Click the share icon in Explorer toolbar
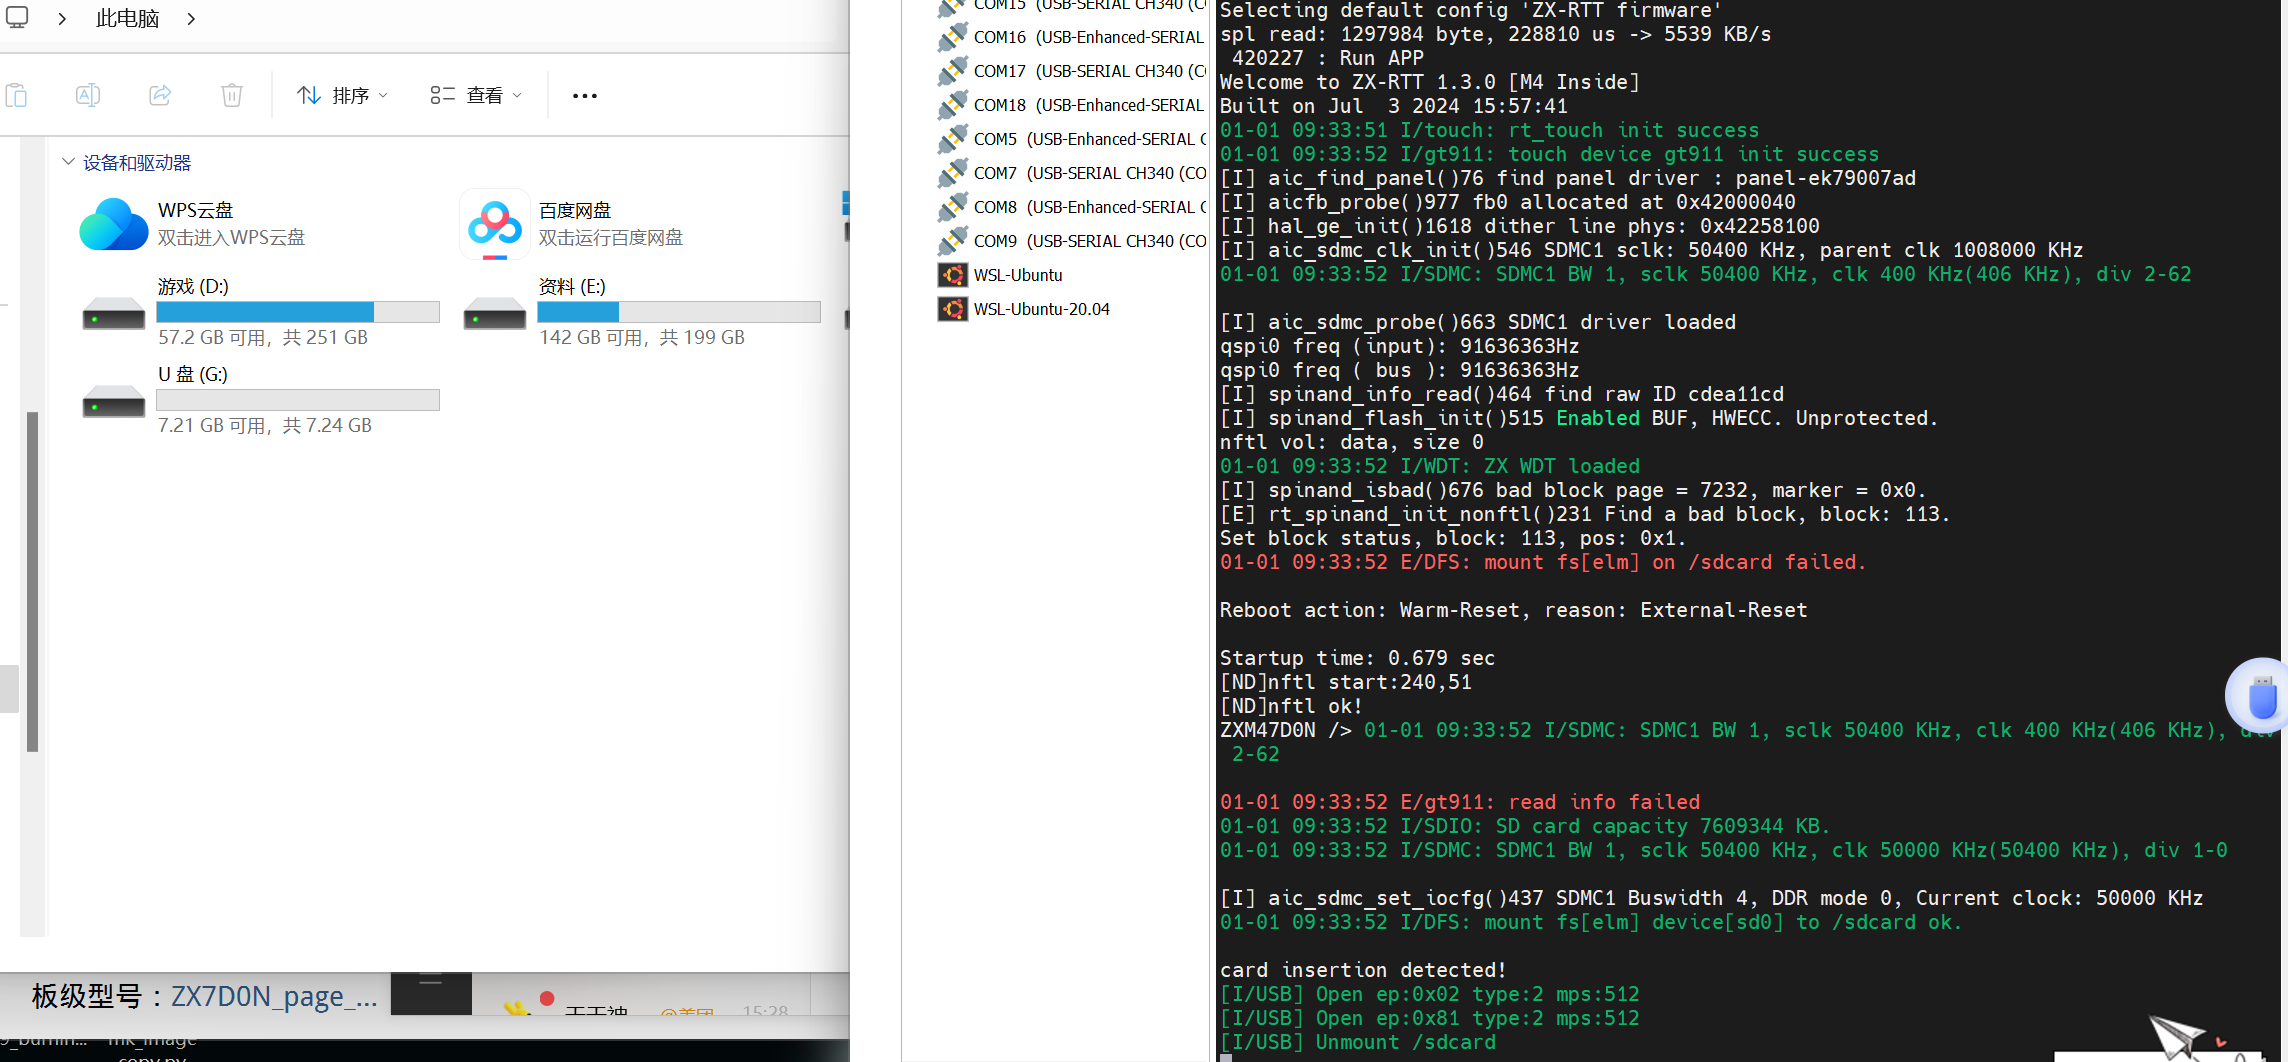 [x=160, y=95]
